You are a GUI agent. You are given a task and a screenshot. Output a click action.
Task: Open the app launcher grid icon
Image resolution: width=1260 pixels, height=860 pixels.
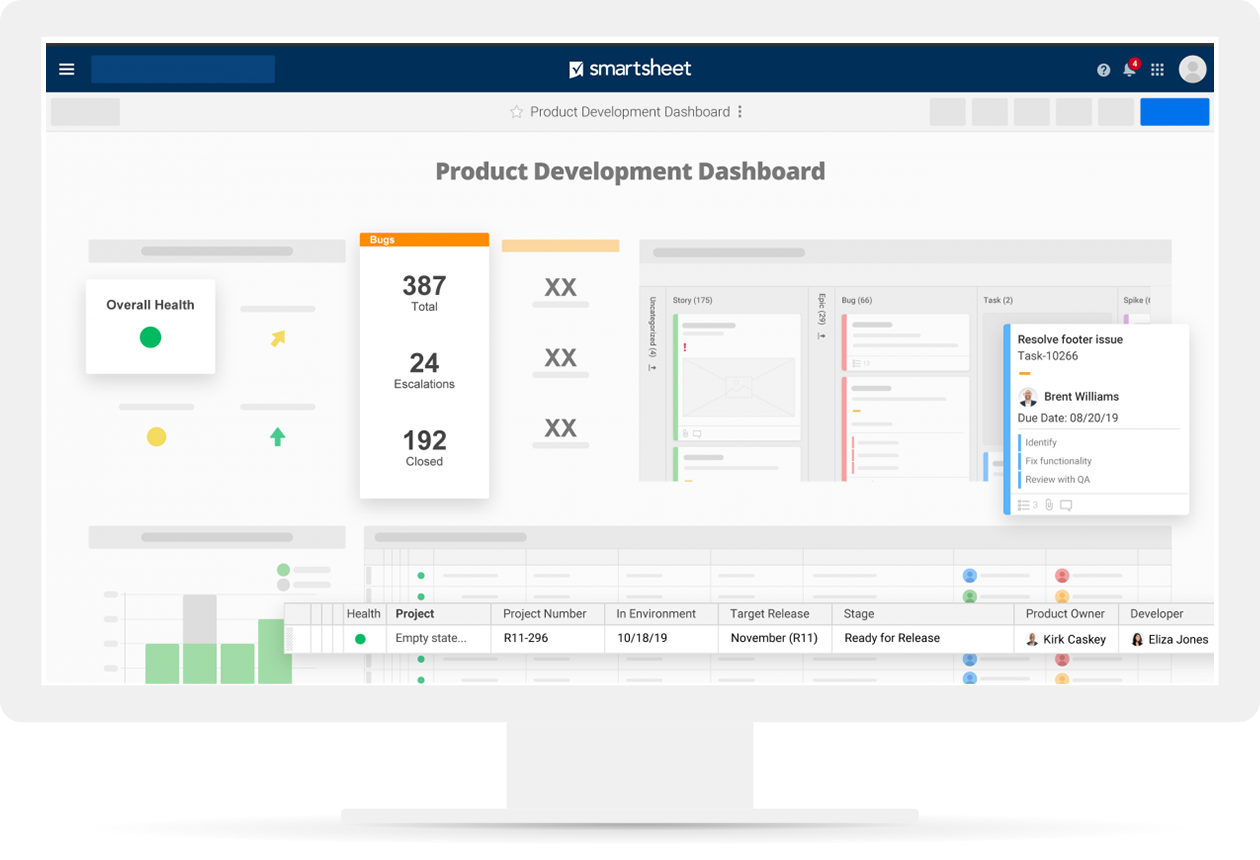pos(1157,70)
